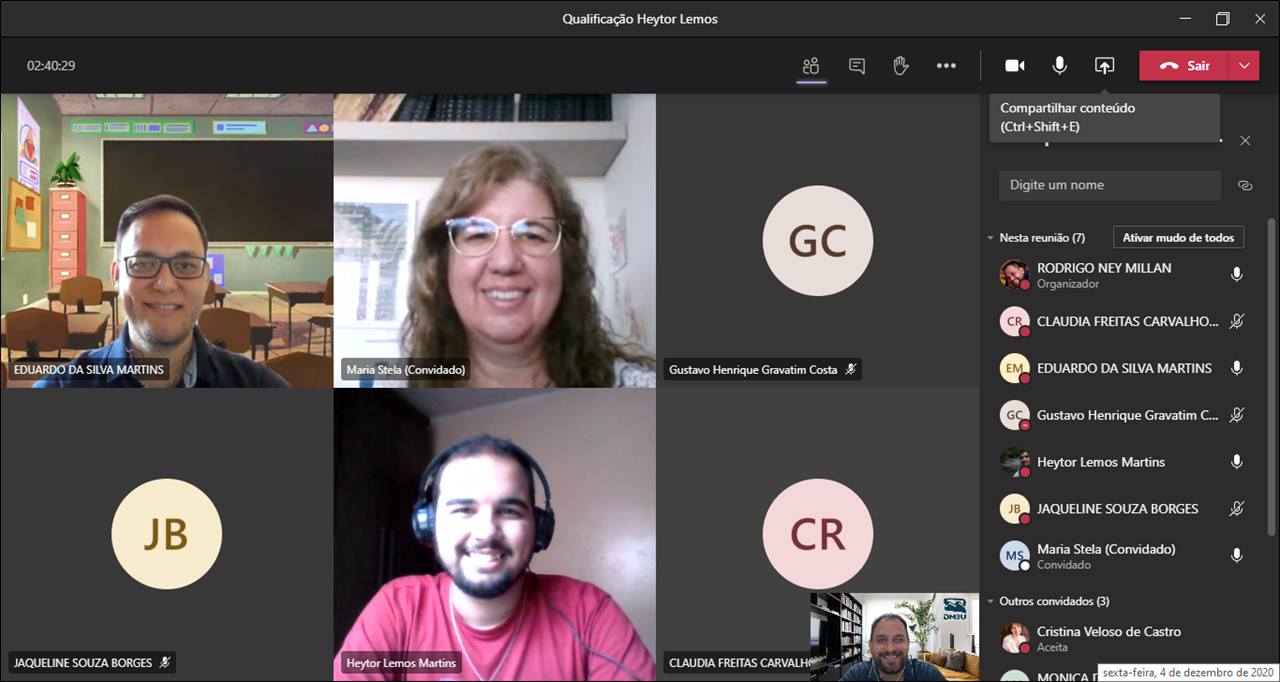Click the share content icon
Image resolution: width=1280 pixels, height=682 pixels.
(x=1104, y=66)
